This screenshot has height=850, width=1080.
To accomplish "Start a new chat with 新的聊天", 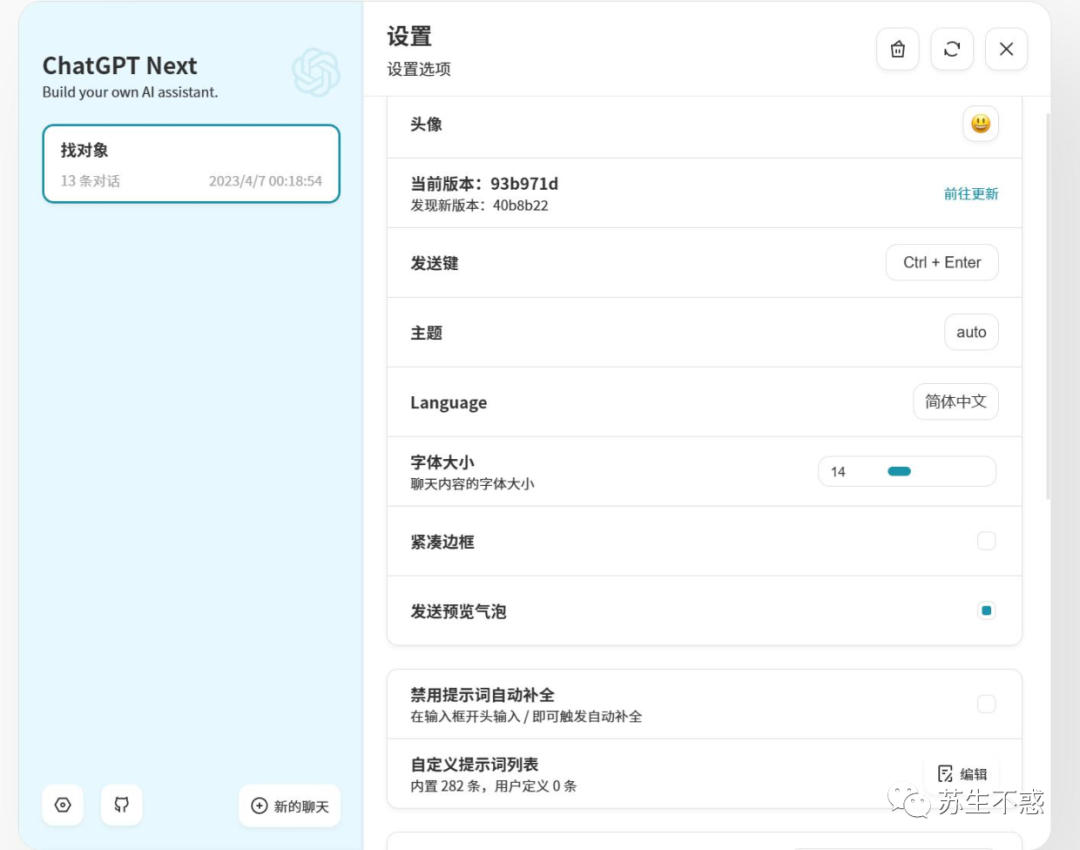I will coord(290,805).
